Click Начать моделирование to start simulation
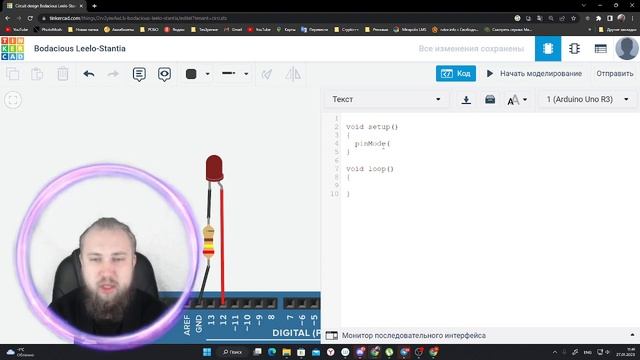Viewport: 640px width, 360px height. click(534, 73)
